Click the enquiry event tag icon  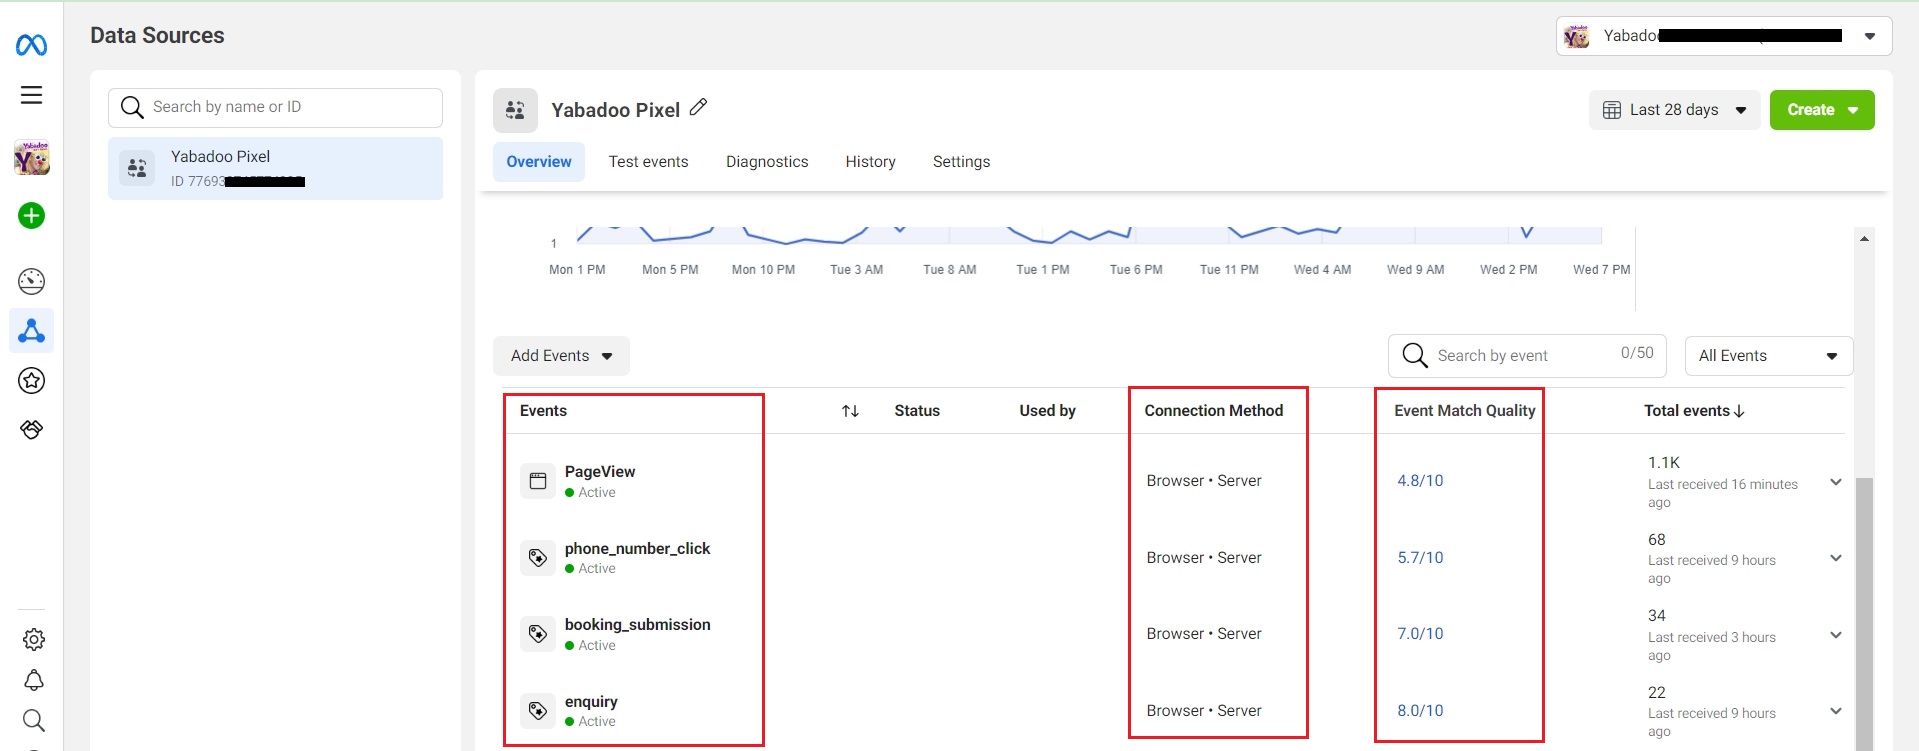[538, 711]
